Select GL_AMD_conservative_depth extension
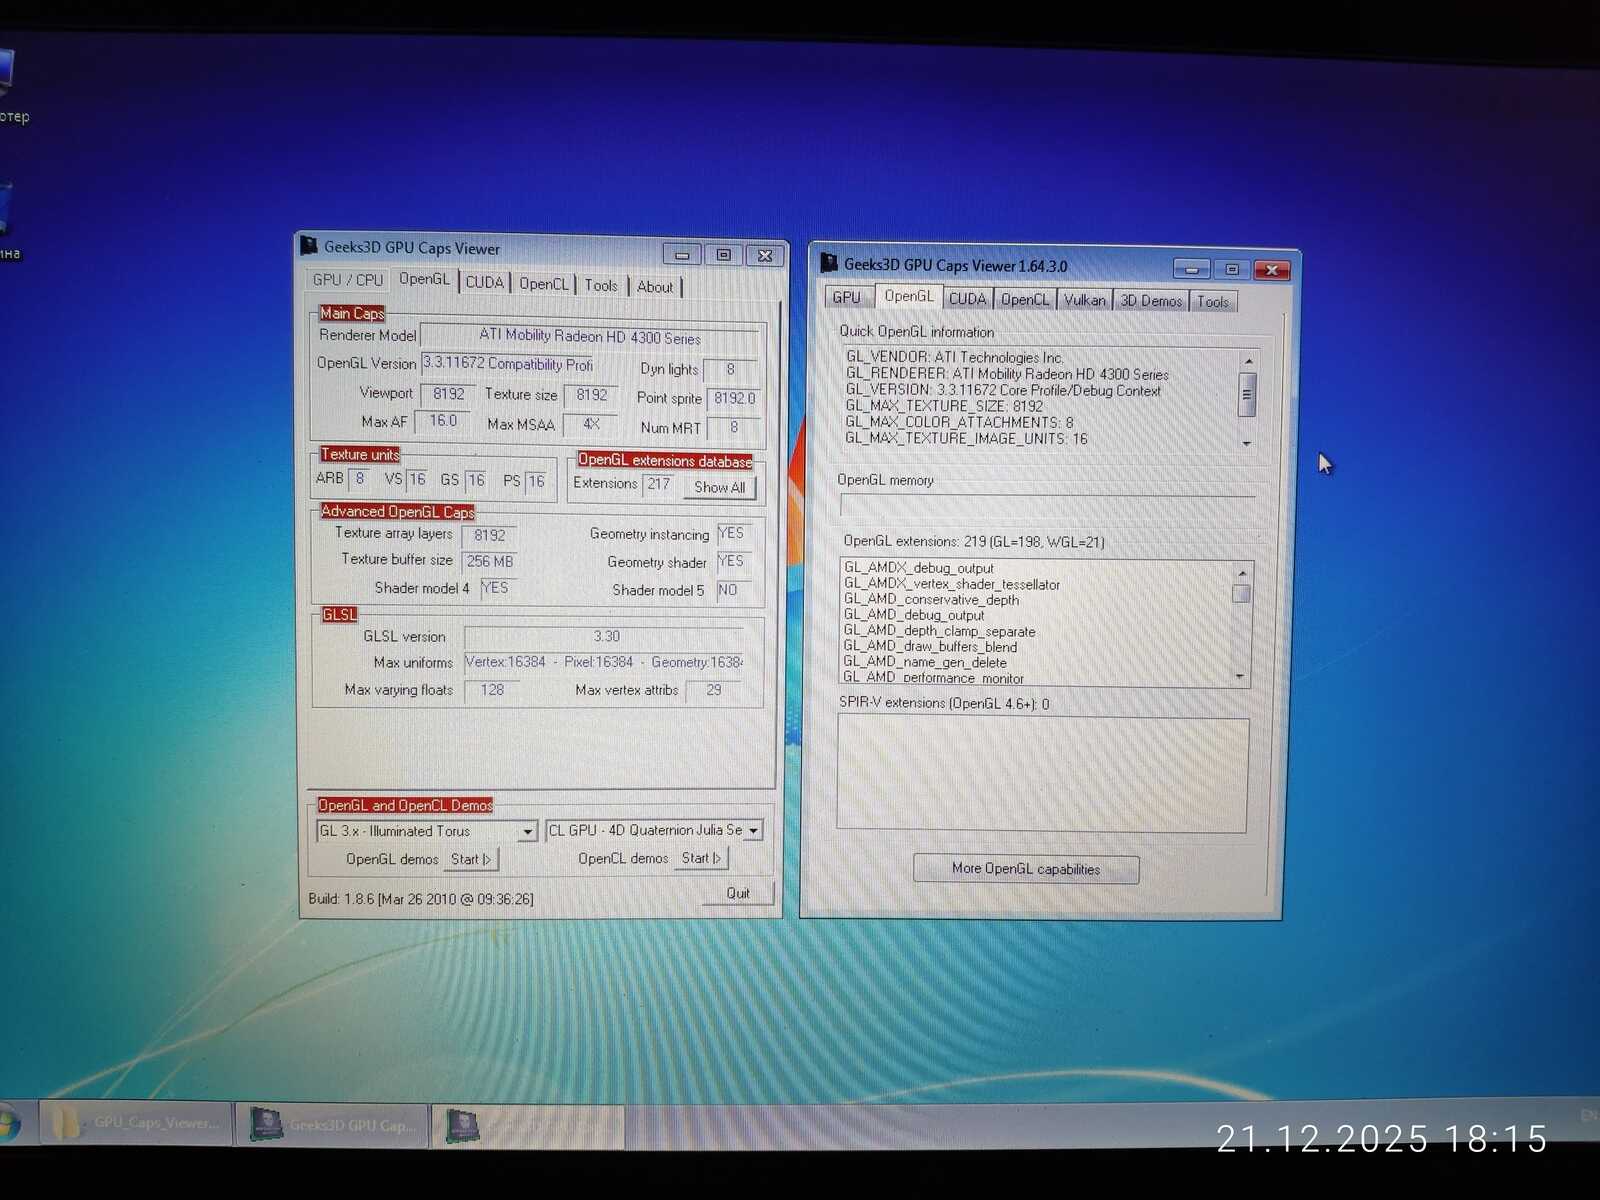This screenshot has height=1200, width=1600. pos(931,600)
